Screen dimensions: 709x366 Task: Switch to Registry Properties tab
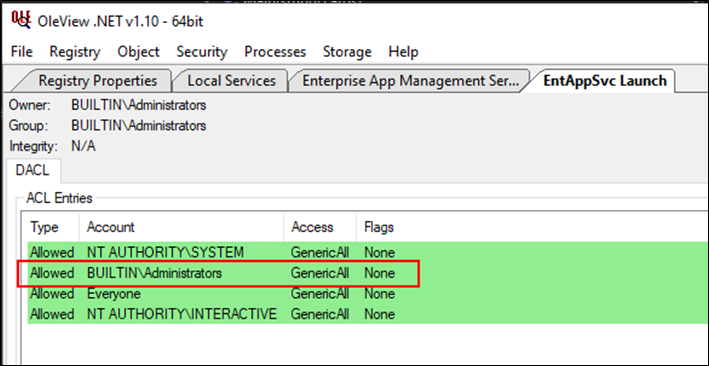click(95, 81)
